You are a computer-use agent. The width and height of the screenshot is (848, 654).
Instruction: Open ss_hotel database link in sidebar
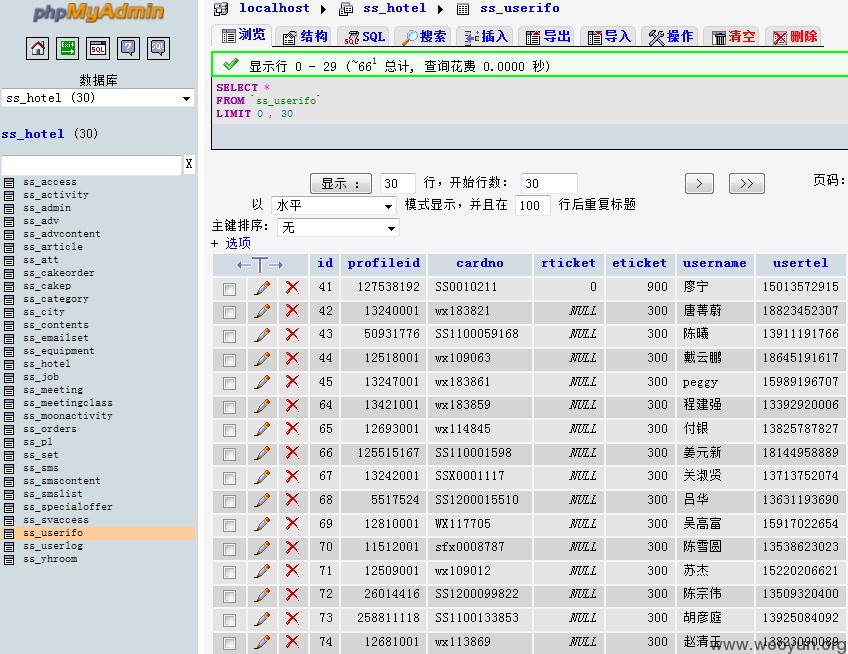(x=33, y=134)
